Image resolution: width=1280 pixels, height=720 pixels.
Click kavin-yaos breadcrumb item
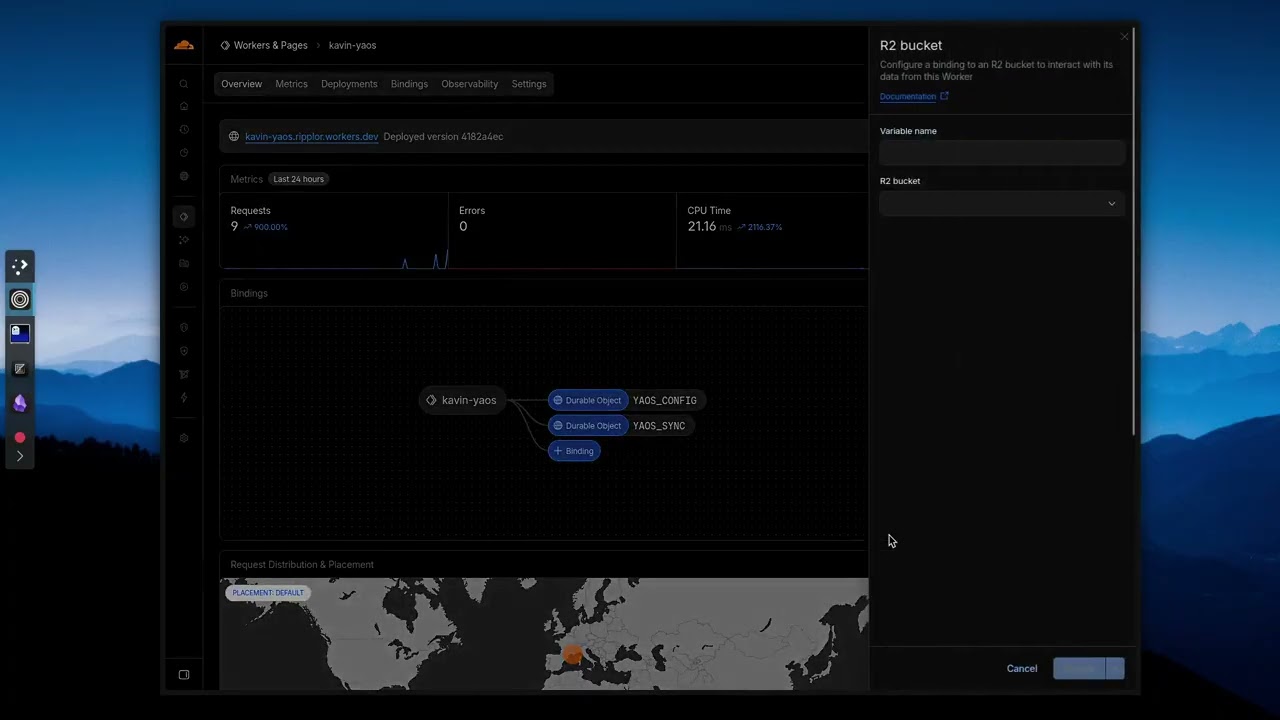352,45
